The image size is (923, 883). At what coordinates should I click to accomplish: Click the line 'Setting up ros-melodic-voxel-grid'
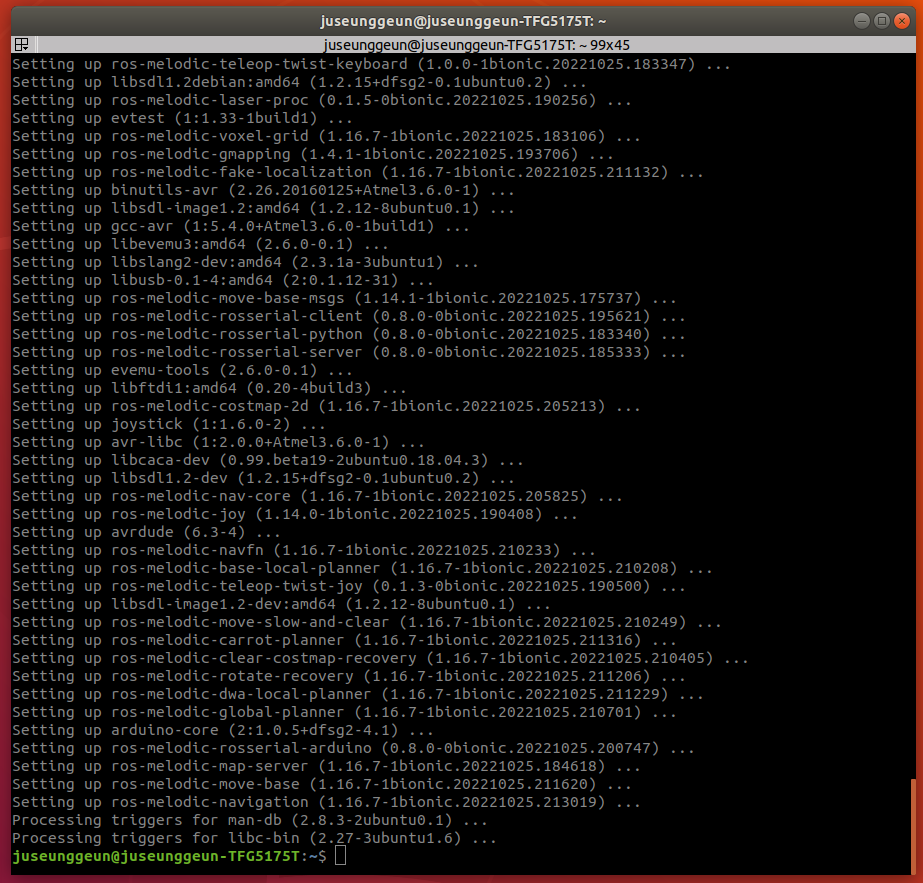tap(326, 136)
